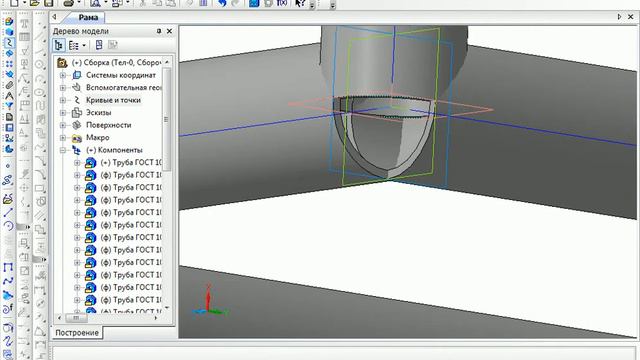Click the Print icon in the top toolbar
The height and width of the screenshot is (360, 640).
(69, 3)
